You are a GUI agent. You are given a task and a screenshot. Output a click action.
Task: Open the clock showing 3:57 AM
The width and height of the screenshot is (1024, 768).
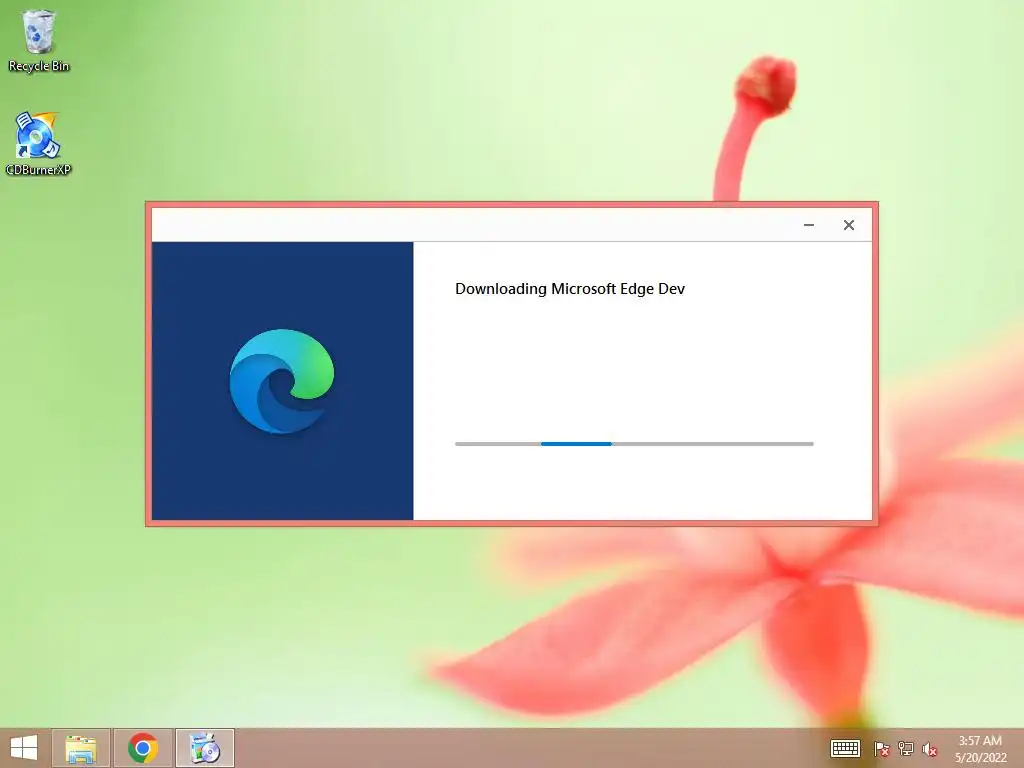point(980,748)
